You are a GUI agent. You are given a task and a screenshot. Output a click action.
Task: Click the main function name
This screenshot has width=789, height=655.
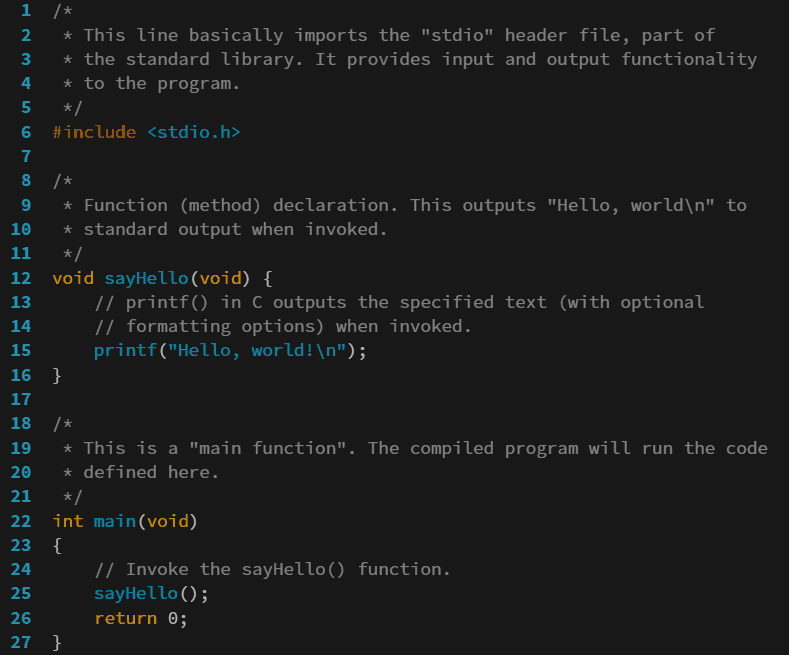[x=115, y=521]
